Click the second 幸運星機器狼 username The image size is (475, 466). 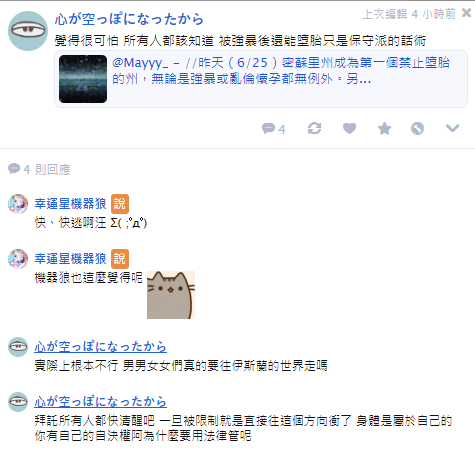click(x=70, y=259)
